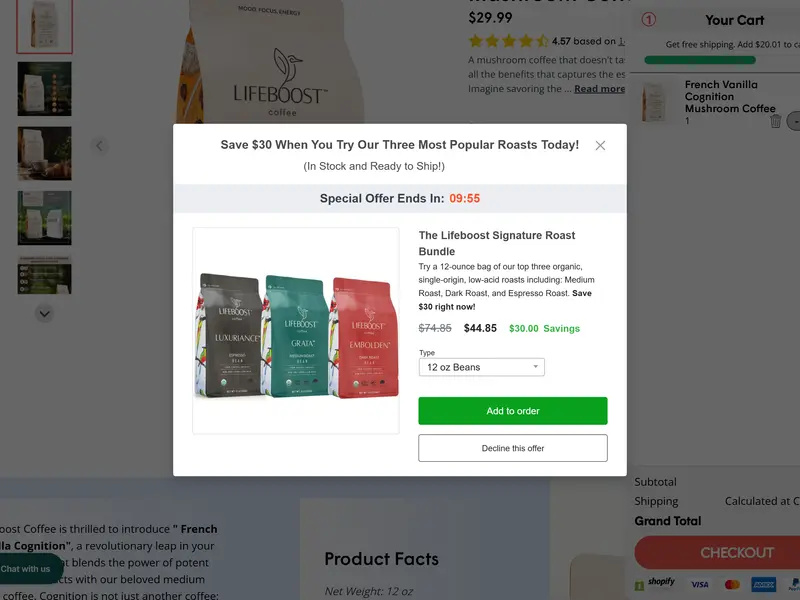
Task: Open the Chat with us widget
Action: click(x=26, y=569)
